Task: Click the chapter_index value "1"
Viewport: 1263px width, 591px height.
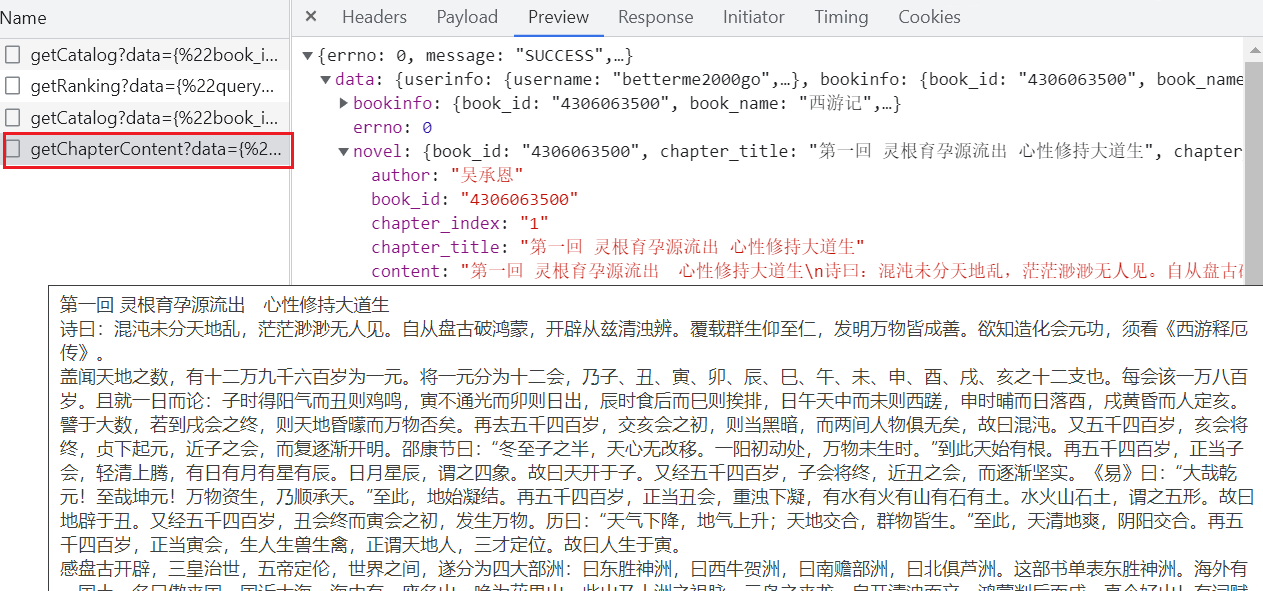Action: click(x=533, y=223)
